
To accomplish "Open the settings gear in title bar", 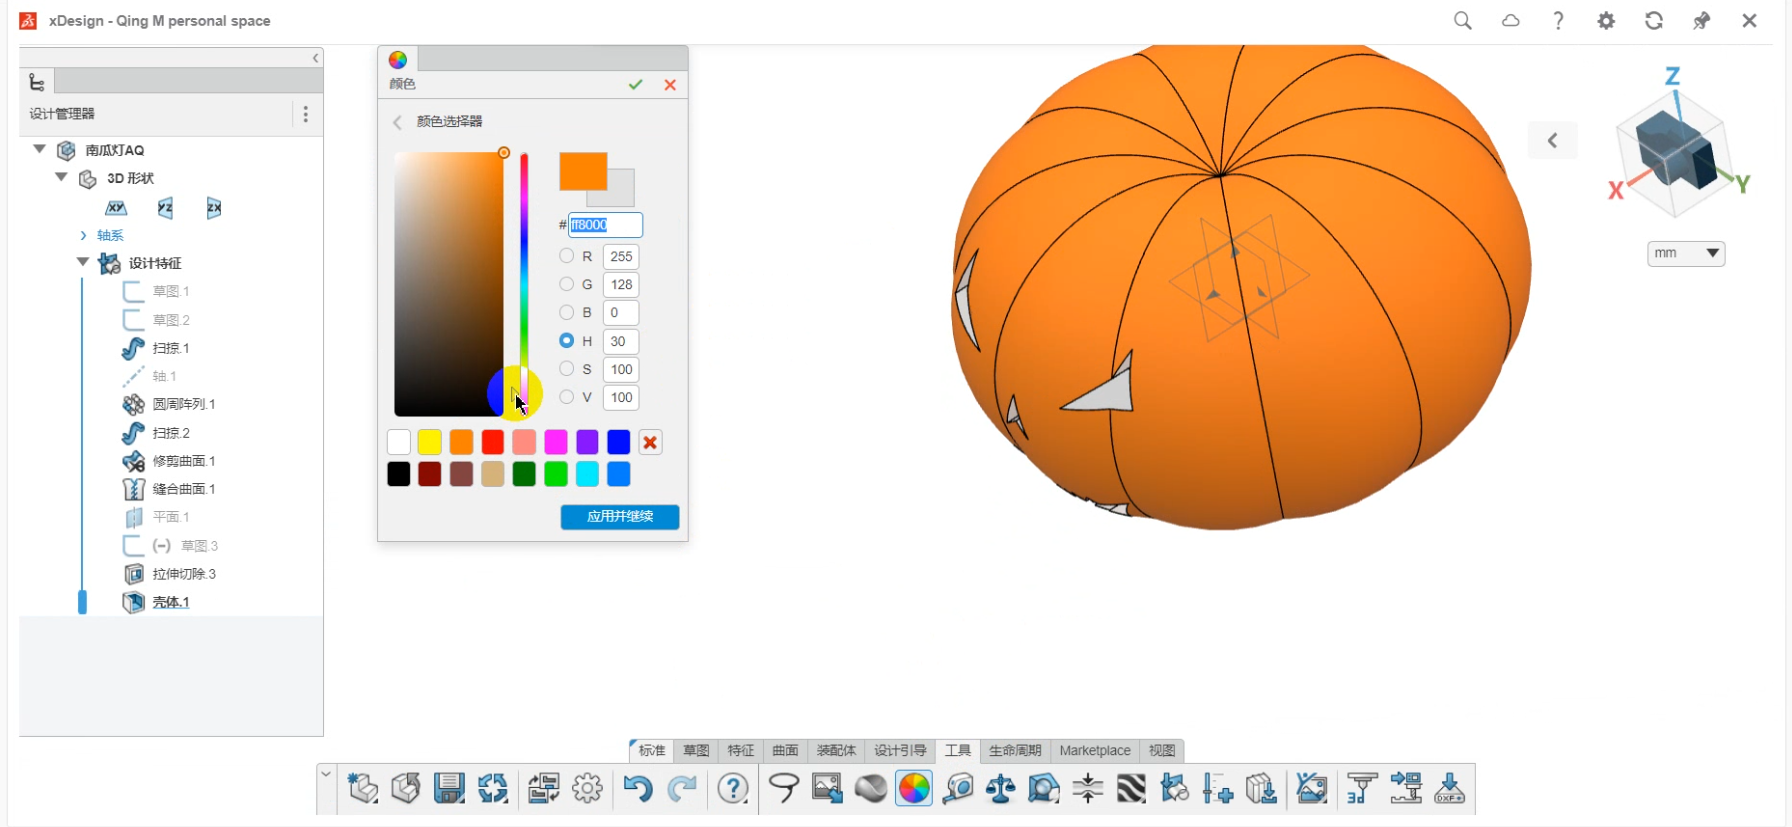I will [1606, 21].
